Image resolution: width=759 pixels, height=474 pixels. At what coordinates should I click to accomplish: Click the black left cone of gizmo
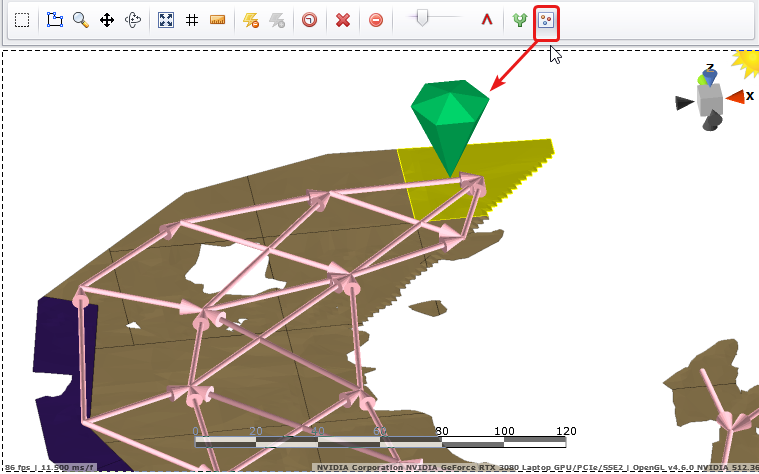tap(684, 103)
